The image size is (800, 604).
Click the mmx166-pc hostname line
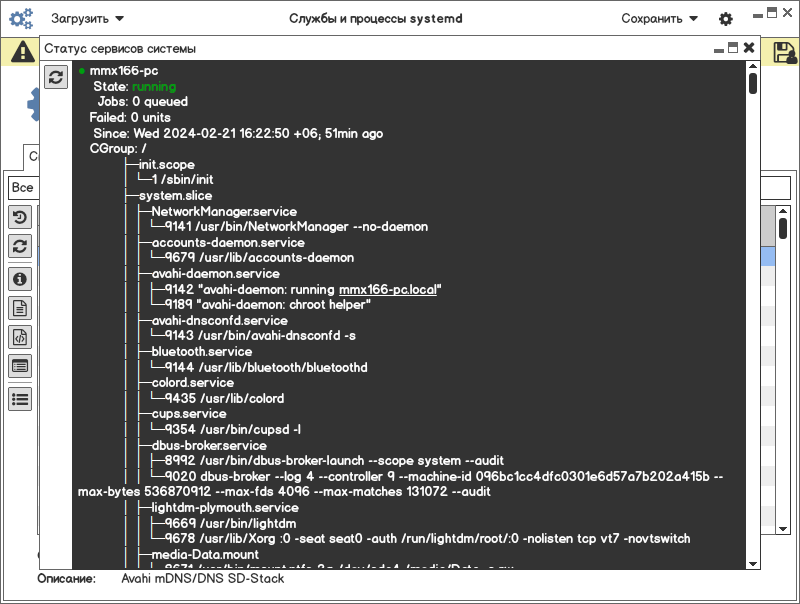pyautogui.click(x=124, y=71)
